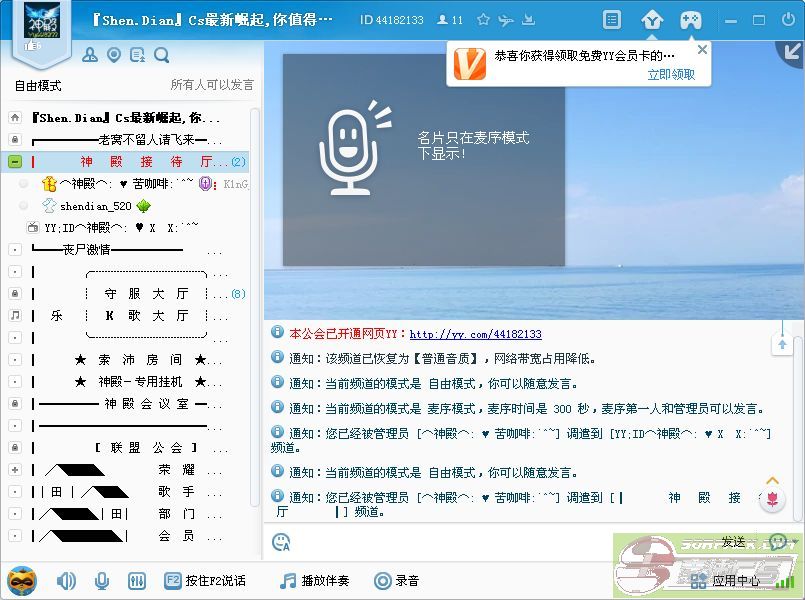Image resolution: width=805 pixels, height=600 pixels.
Task: Toggle the microphone icon in the bottom bar
Action: (102, 580)
